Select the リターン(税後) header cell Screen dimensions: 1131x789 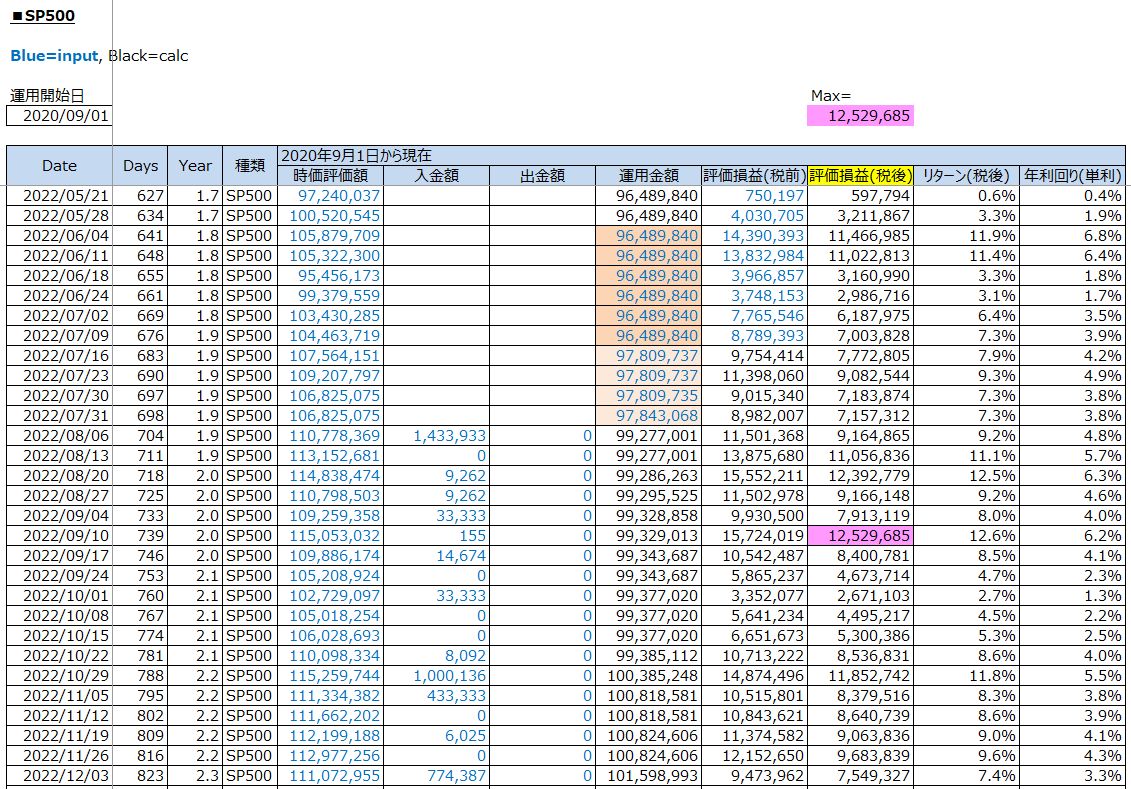click(x=966, y=176)
